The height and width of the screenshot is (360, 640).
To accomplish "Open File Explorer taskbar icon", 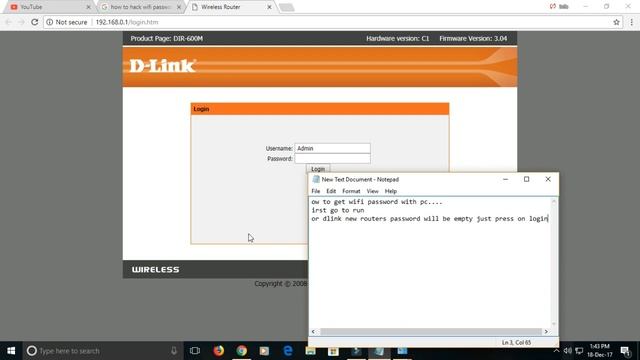I will pyautogui.click(x=310, y=351).
